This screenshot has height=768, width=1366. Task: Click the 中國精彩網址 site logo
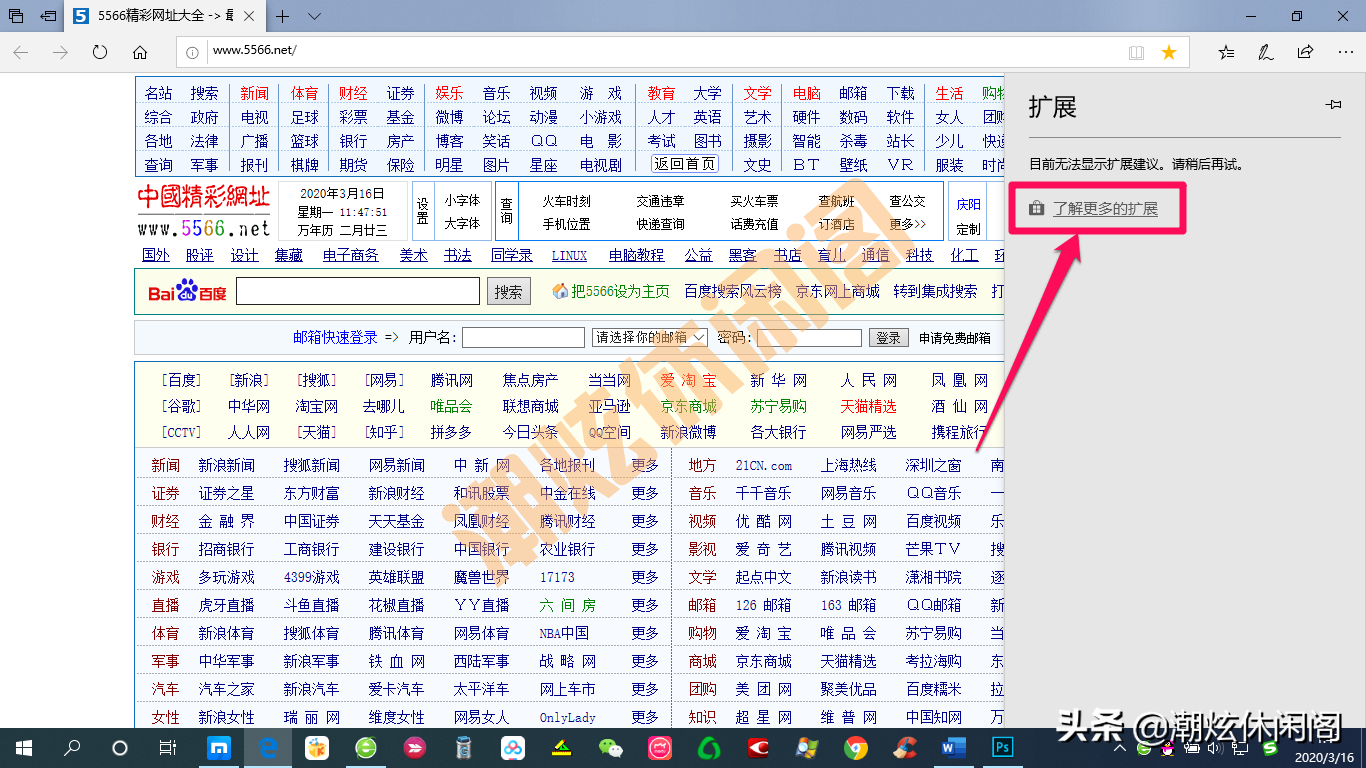click(204, 210)
